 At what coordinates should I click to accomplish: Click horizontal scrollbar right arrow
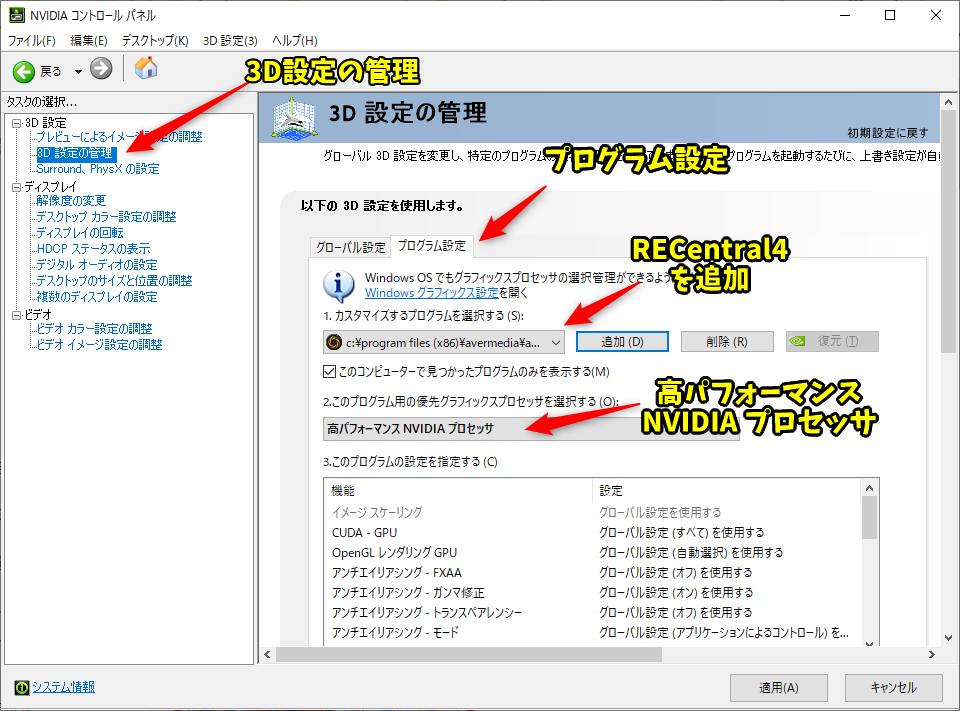[931, 655]
